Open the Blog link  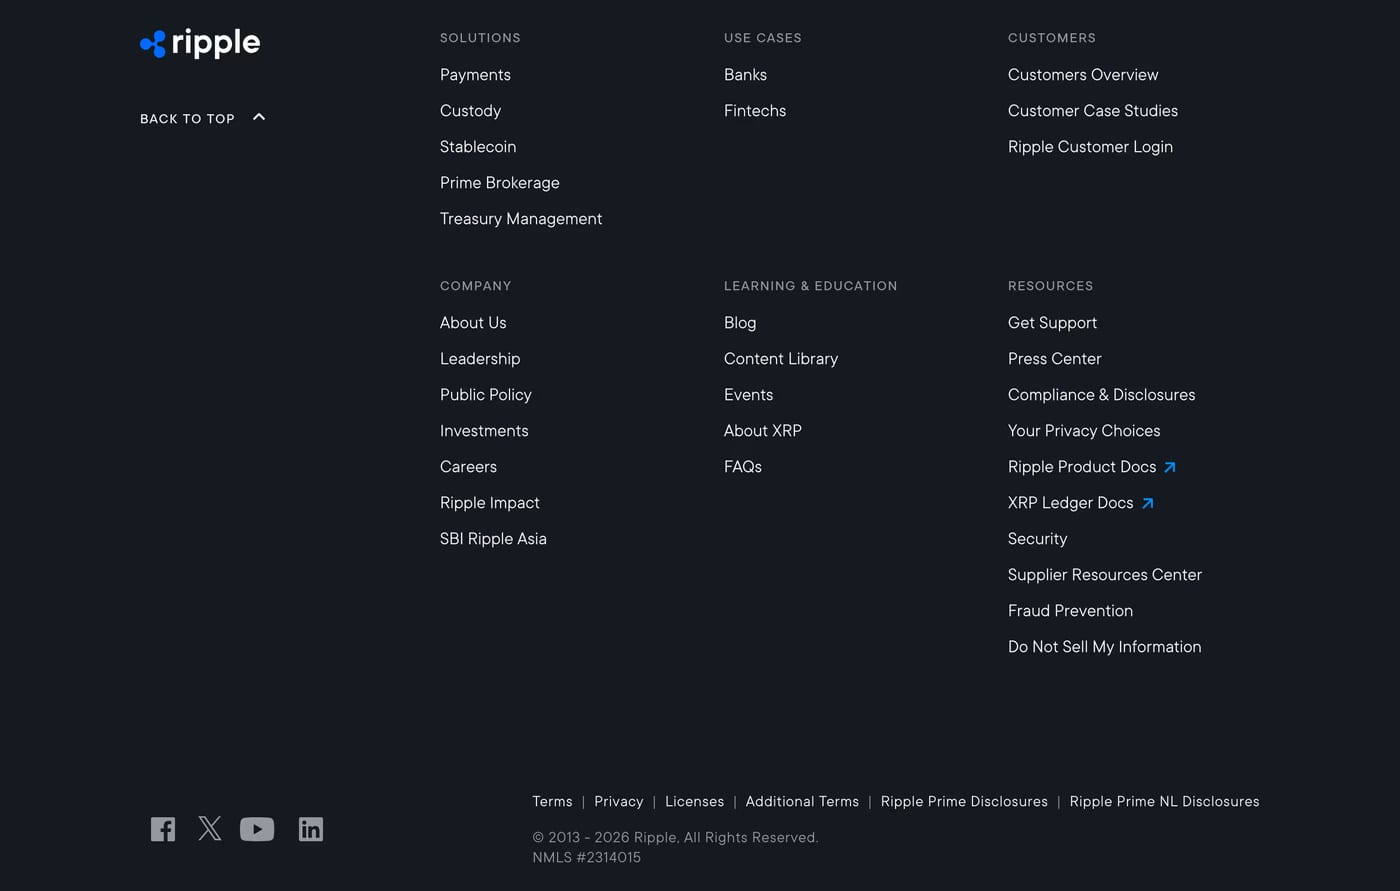[x=740, y=323]
